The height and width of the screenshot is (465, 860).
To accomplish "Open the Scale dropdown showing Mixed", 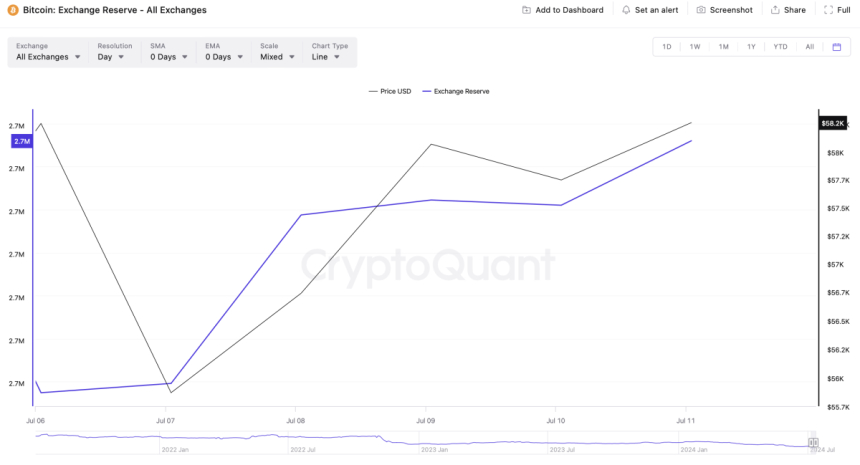I will point(277,57).
